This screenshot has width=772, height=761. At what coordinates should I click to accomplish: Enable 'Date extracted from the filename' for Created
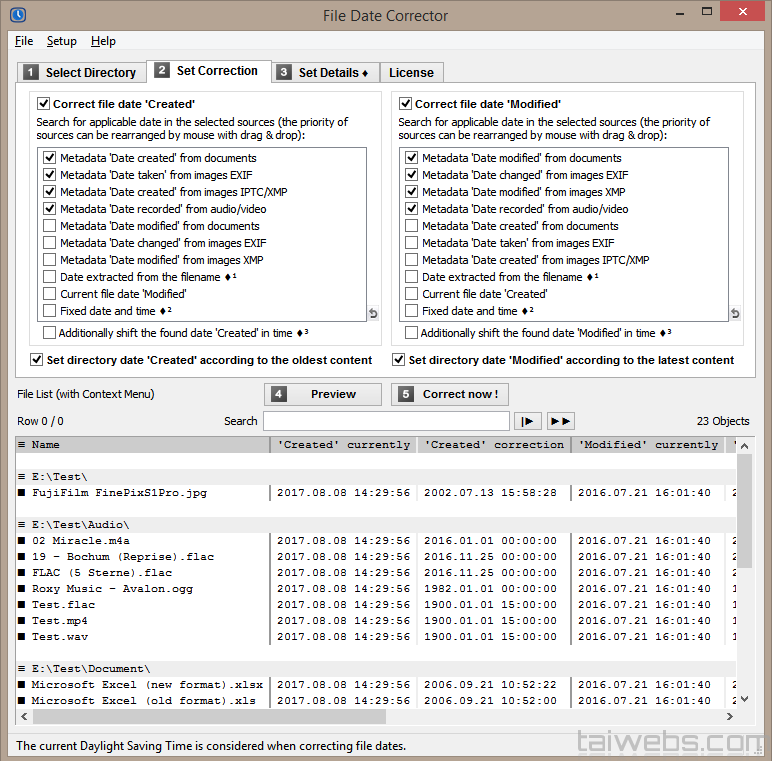[x=50, y=277]
